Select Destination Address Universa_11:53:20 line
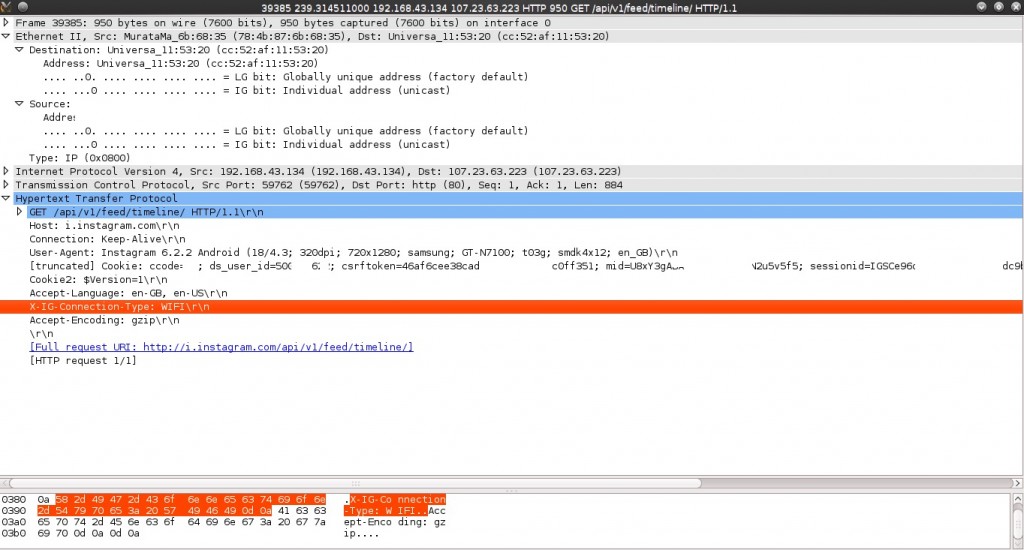 pos(181,63)
